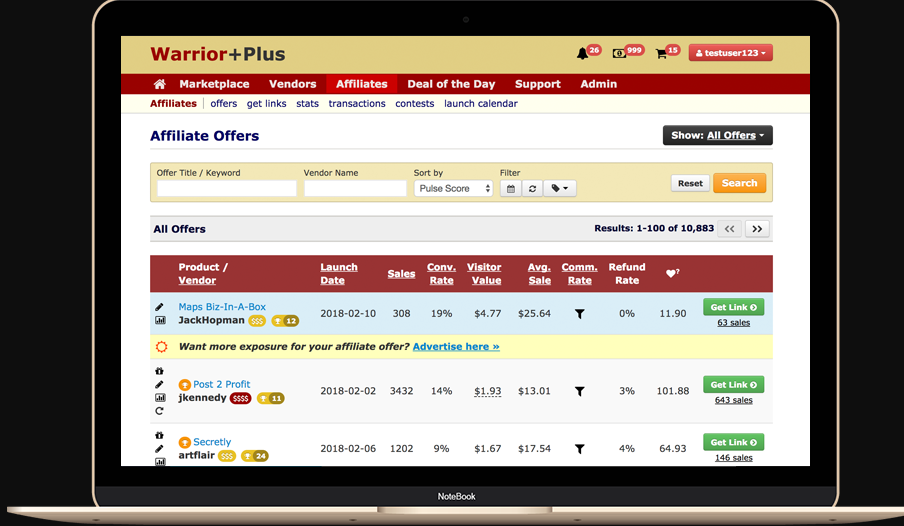The image size is (904, 526).
Task: Focus the Offer Title / Keyword field
Action: coord(227,189)
